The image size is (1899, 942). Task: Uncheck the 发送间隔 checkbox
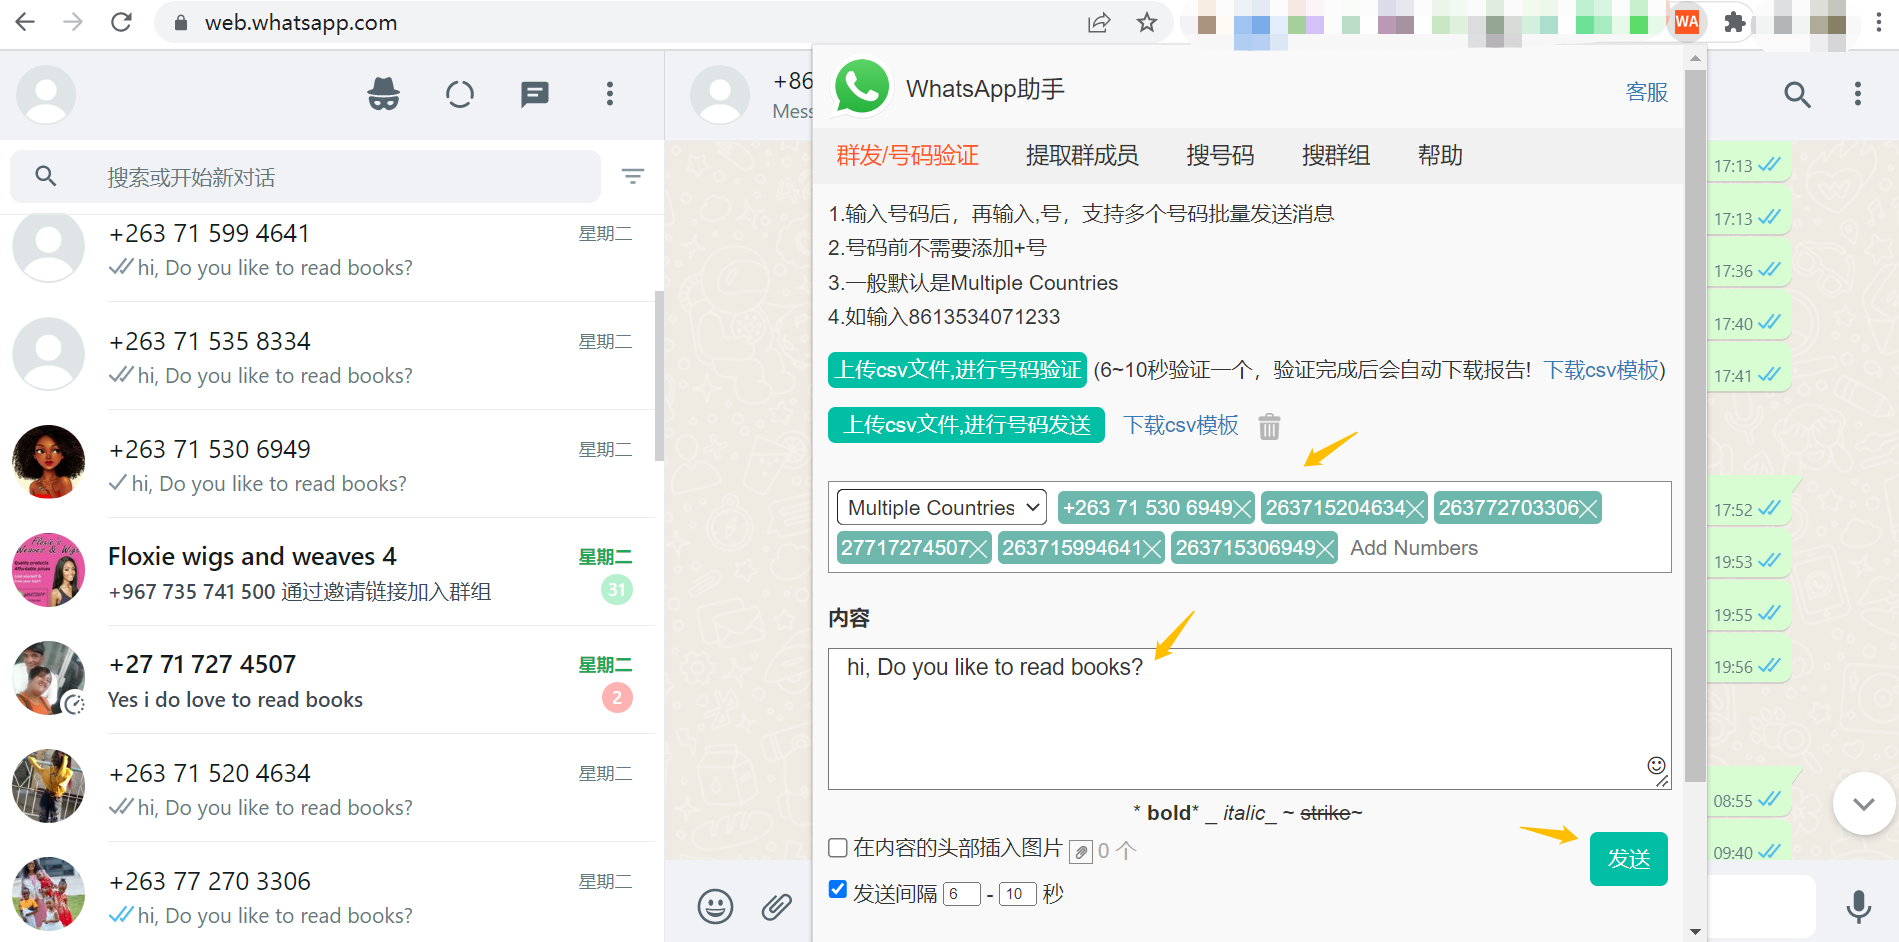838,889
